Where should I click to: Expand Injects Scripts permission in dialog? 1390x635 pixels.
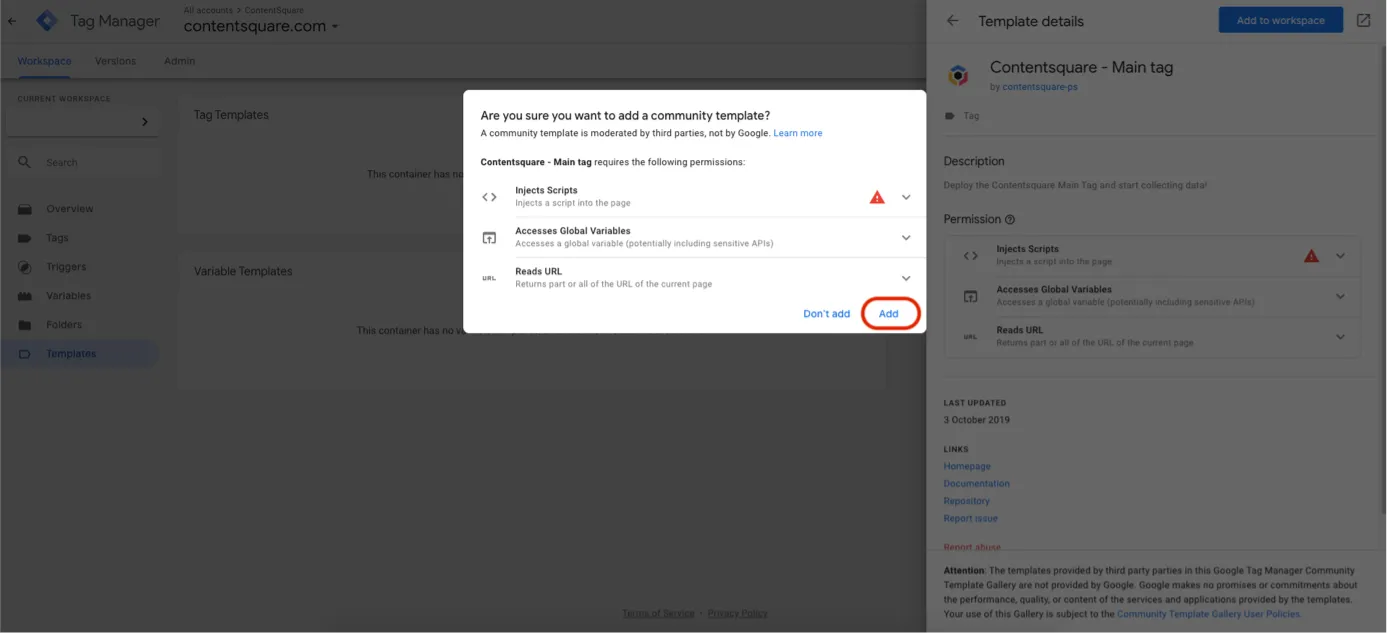906,197
